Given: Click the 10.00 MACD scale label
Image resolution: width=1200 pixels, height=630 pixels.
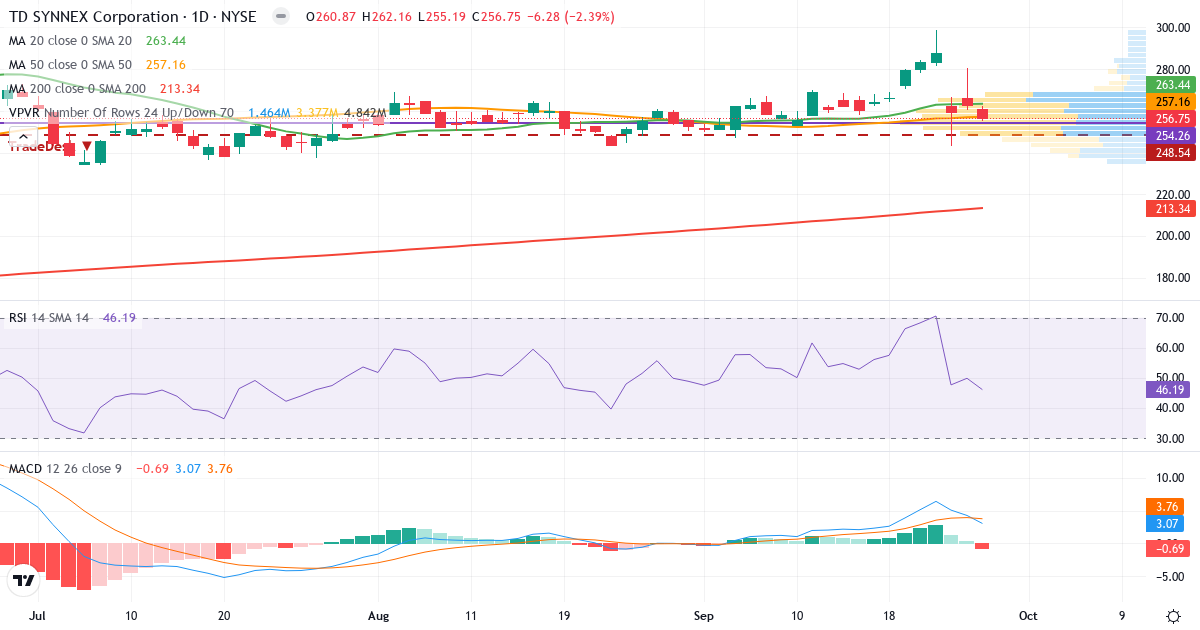Looking at the screenshot, I should 1169,477.
